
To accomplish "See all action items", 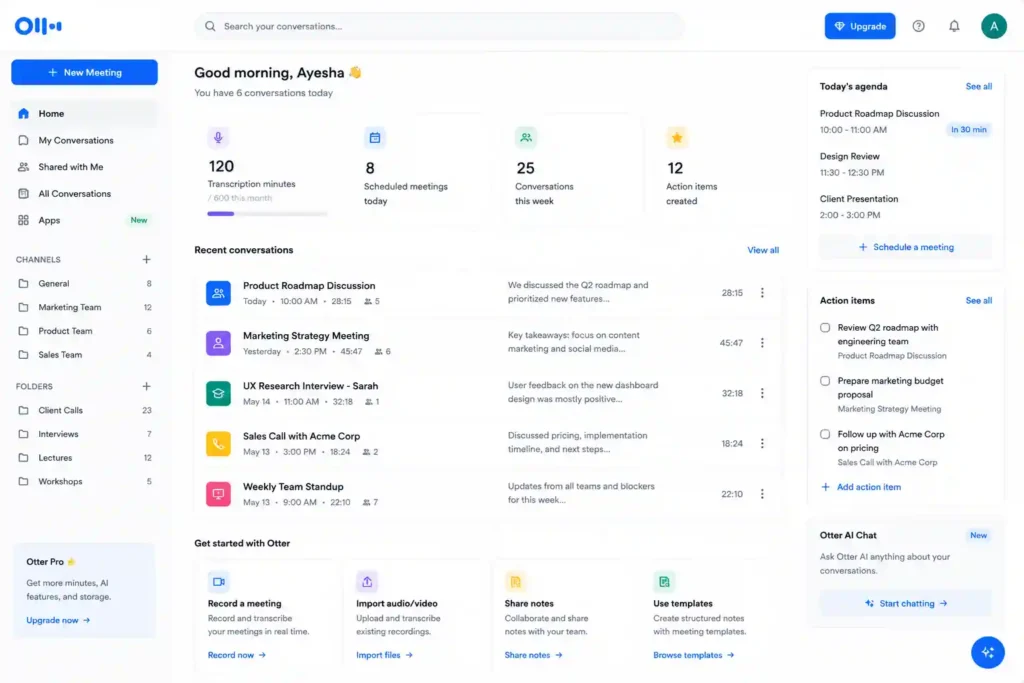I will click(x=978, y=300).
